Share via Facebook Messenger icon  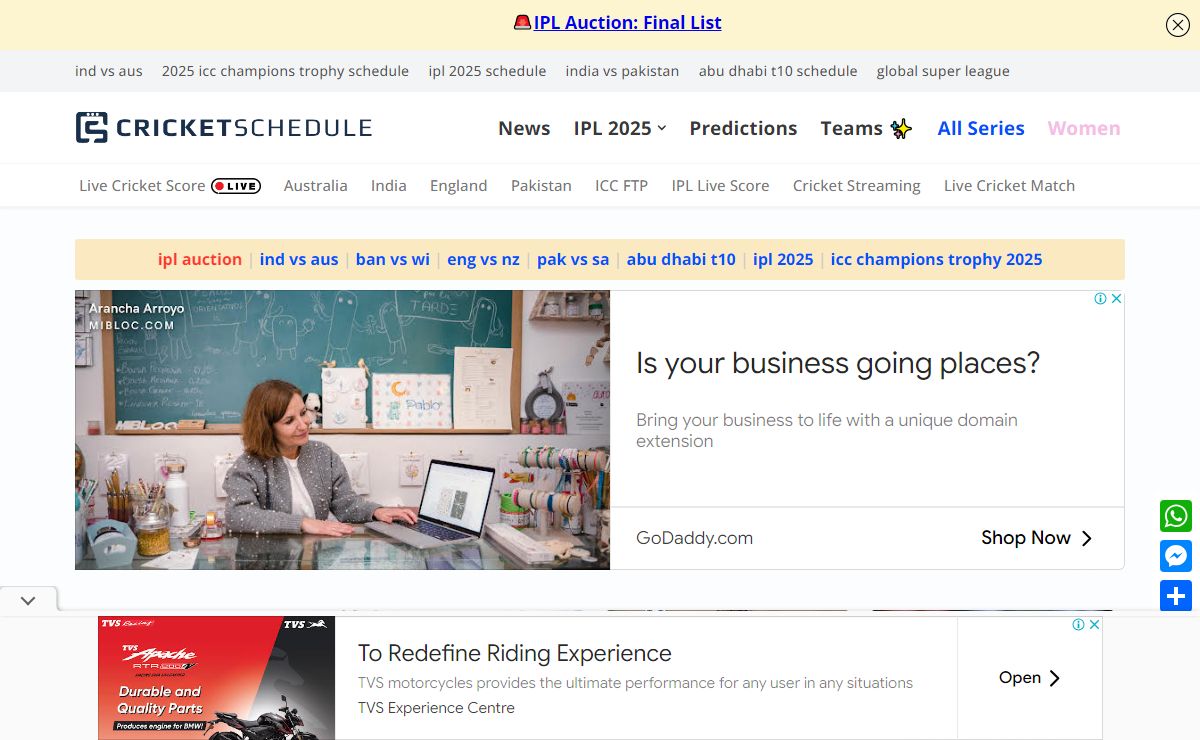tap(1176, 556)
